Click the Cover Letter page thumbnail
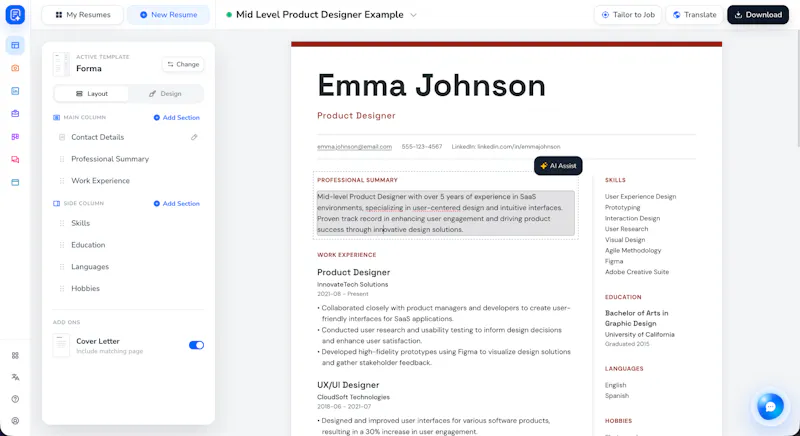 (61, 345)
